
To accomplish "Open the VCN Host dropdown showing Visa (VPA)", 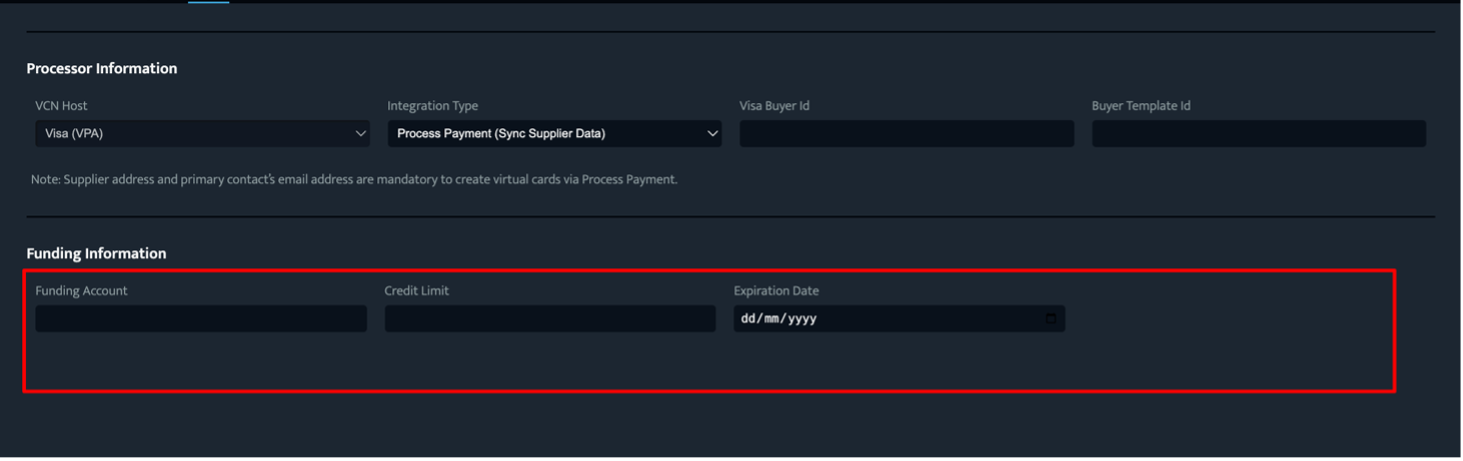I will pyautogui.click(x=202, y=134).
